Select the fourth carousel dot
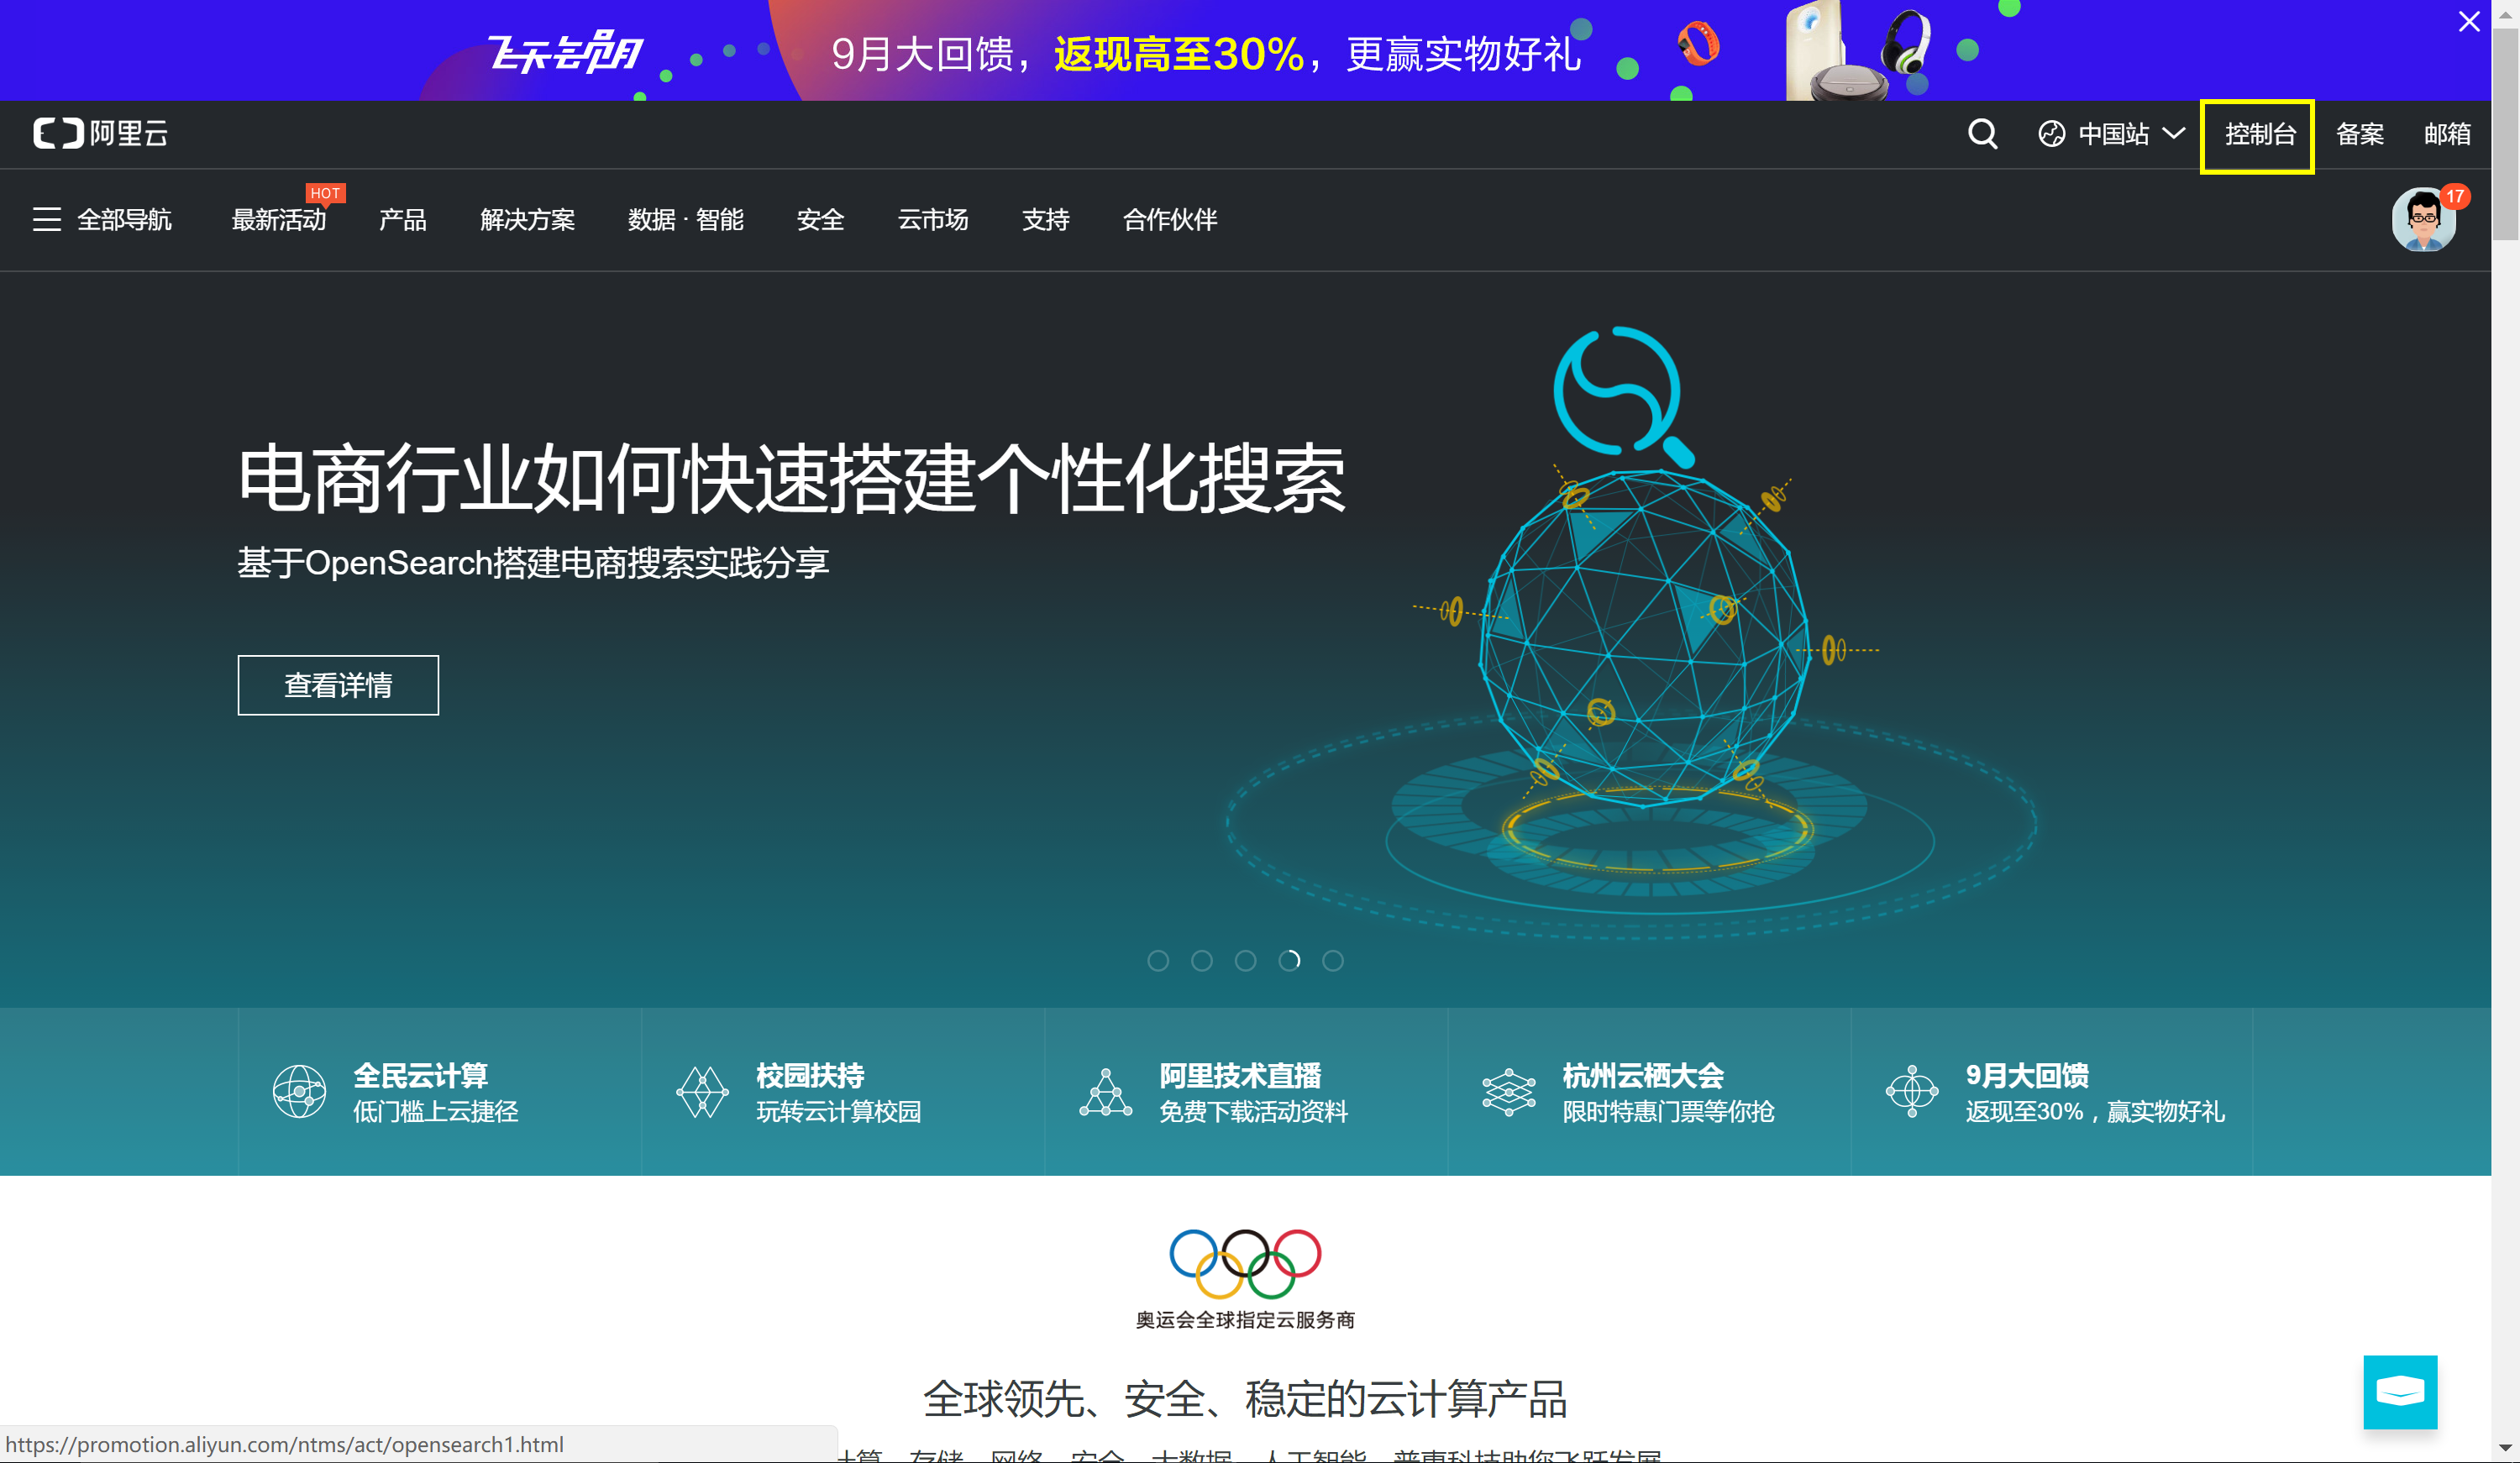Viewport: 2520px width, 1463px height. 1289,961
